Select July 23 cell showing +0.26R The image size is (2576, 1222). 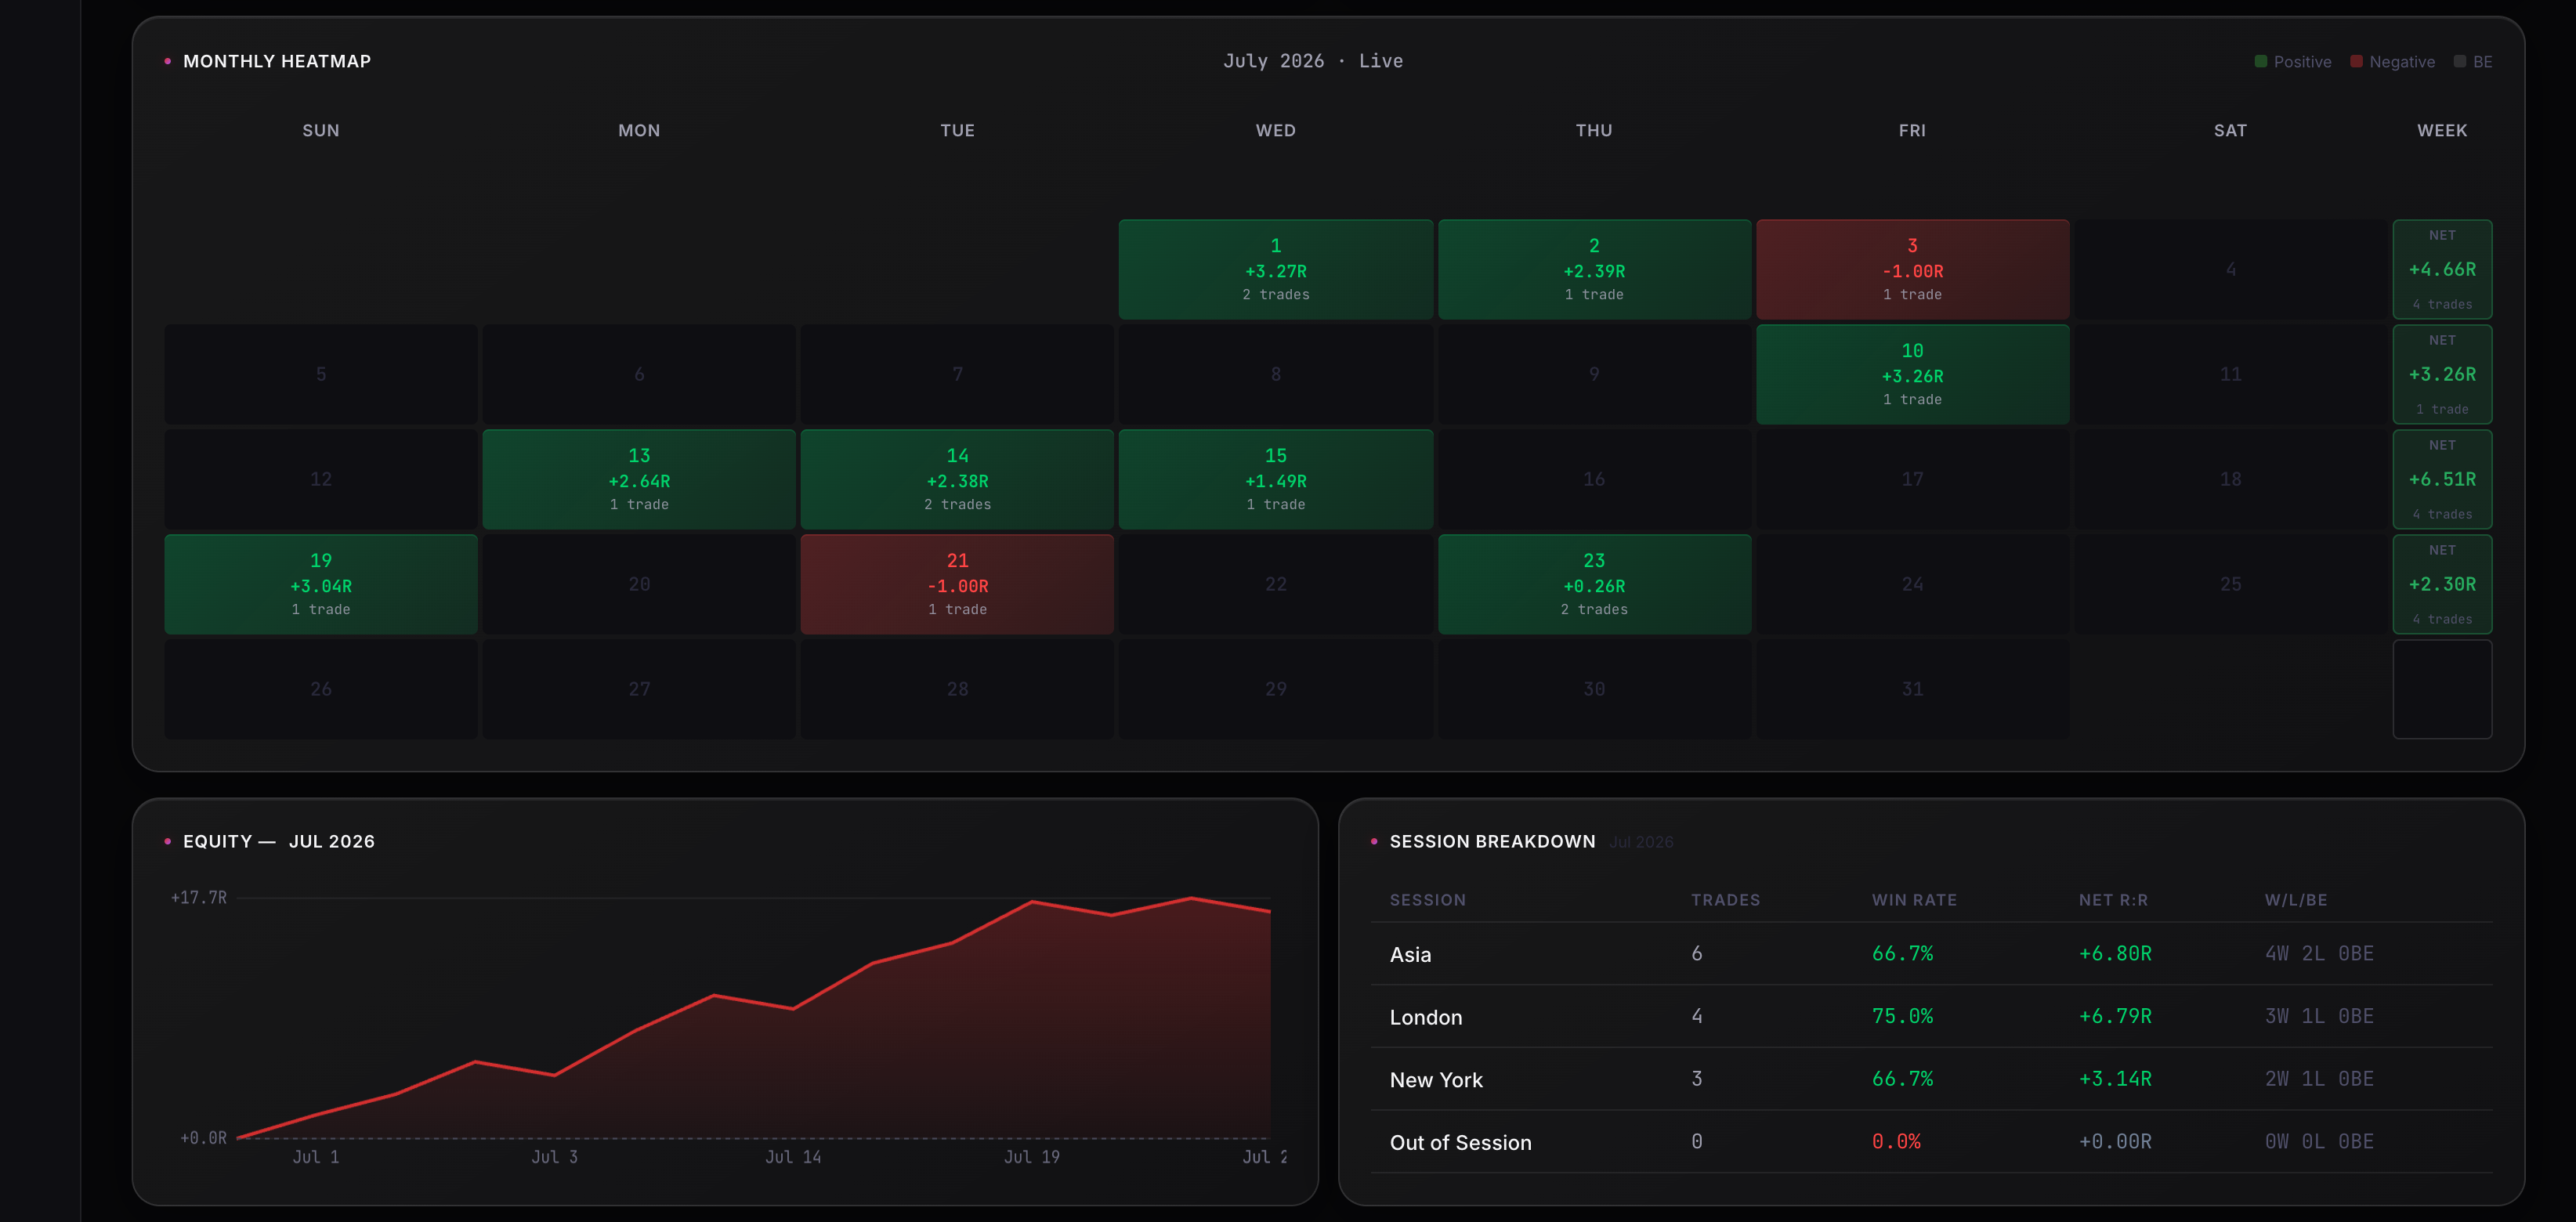[1594, 584]
